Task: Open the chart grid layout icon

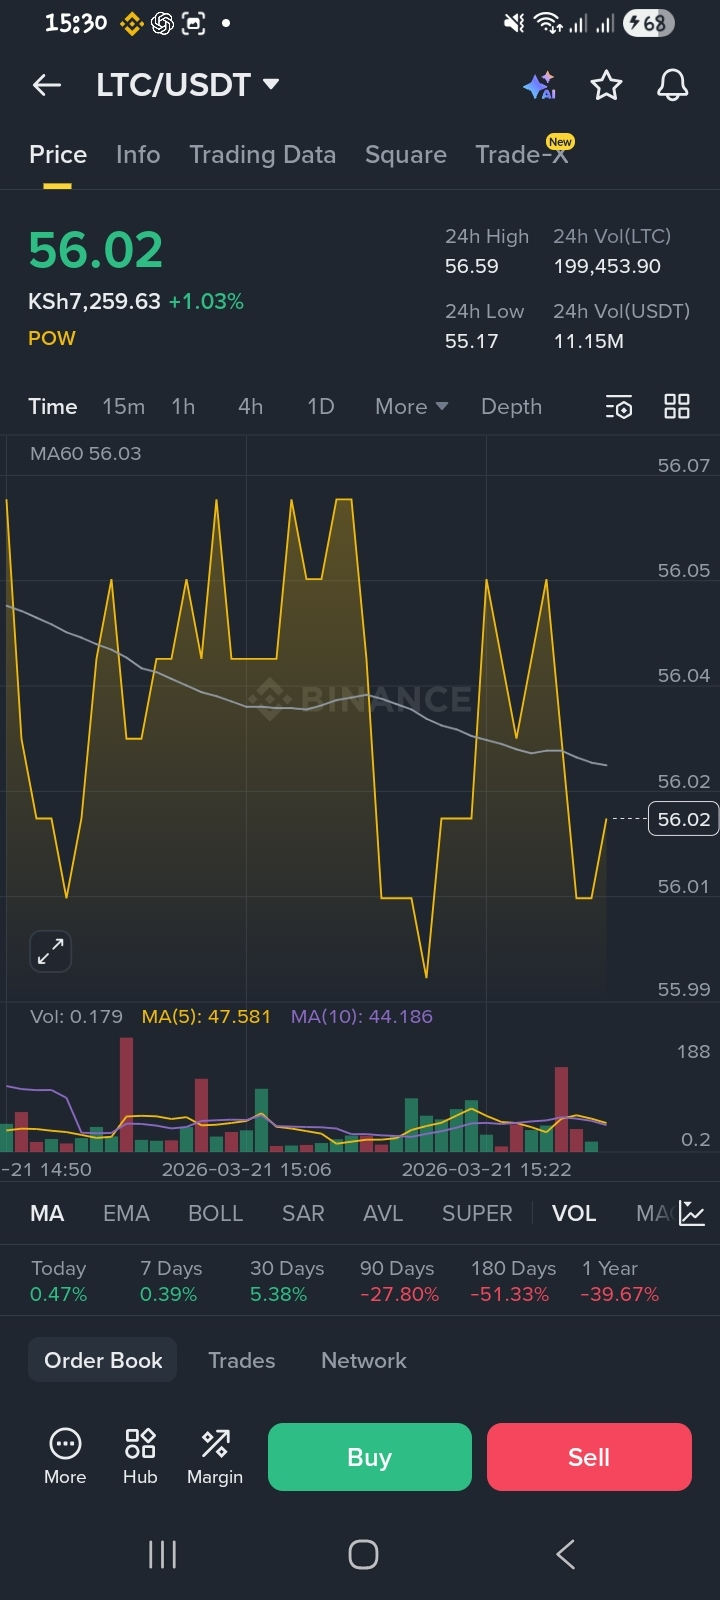Action: tap(677, 406)
